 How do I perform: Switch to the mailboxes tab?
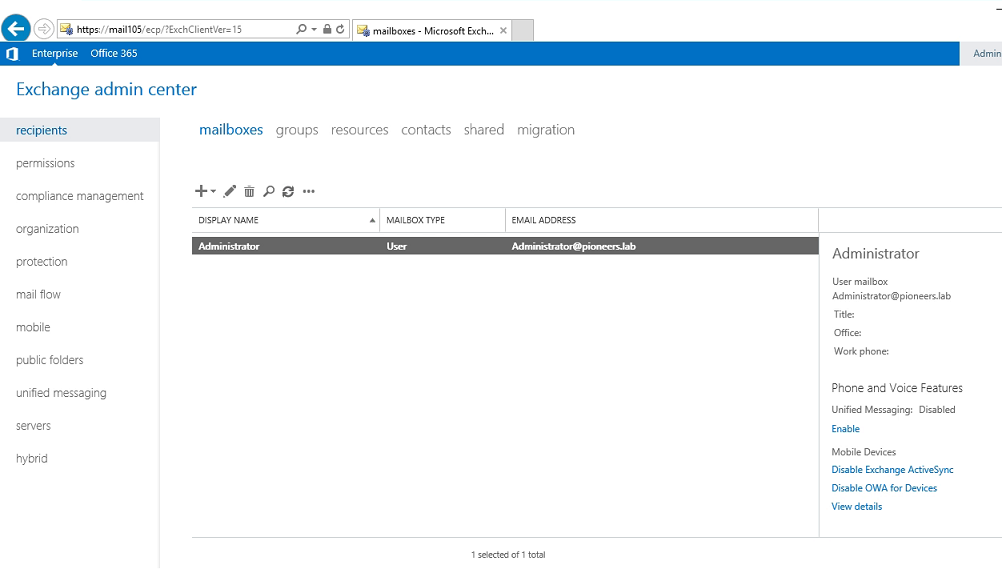coord(231,130)
